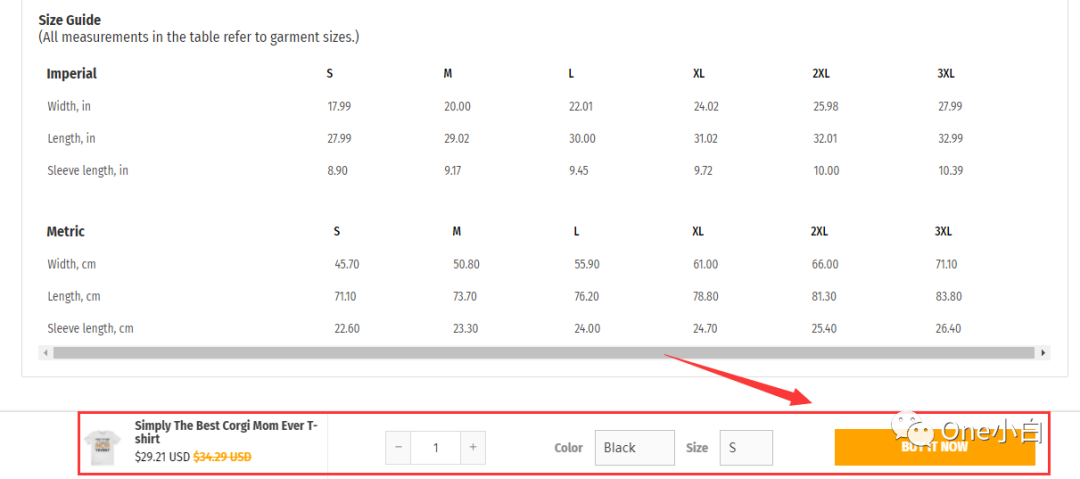This screenshot has height=479, width=1080.
Task: Click the sleeve length value 10.39
Action: tap(950, 171)
